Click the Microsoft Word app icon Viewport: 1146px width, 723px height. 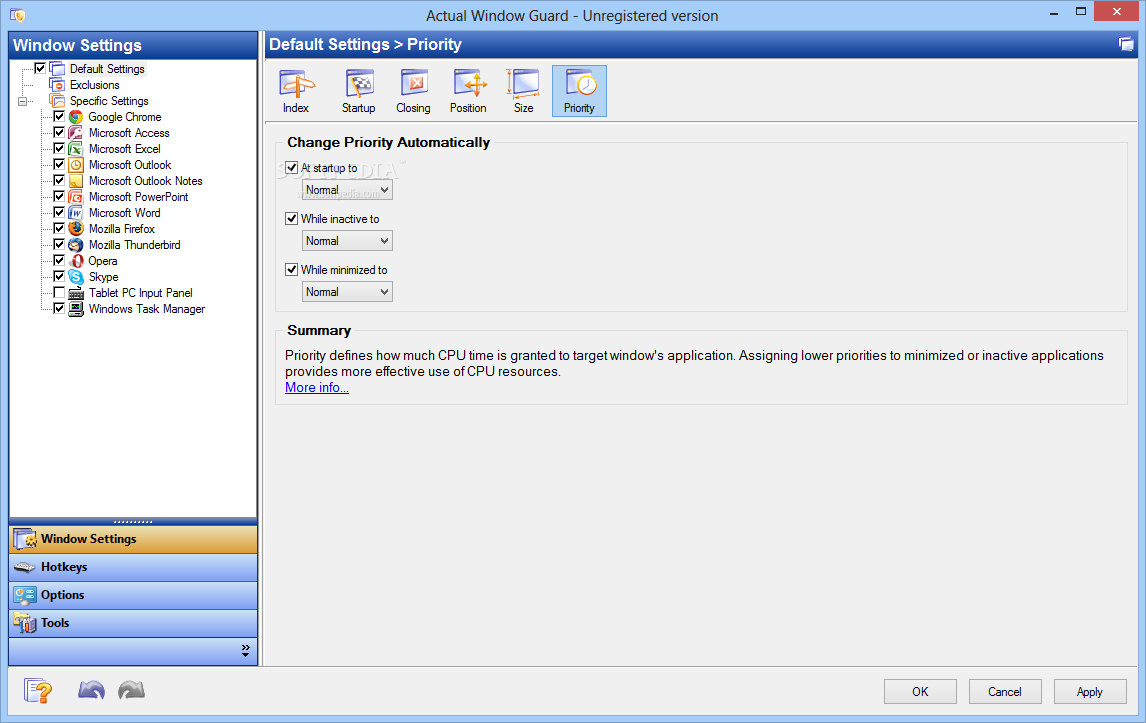pyautogui.click(x=76, y=213)
